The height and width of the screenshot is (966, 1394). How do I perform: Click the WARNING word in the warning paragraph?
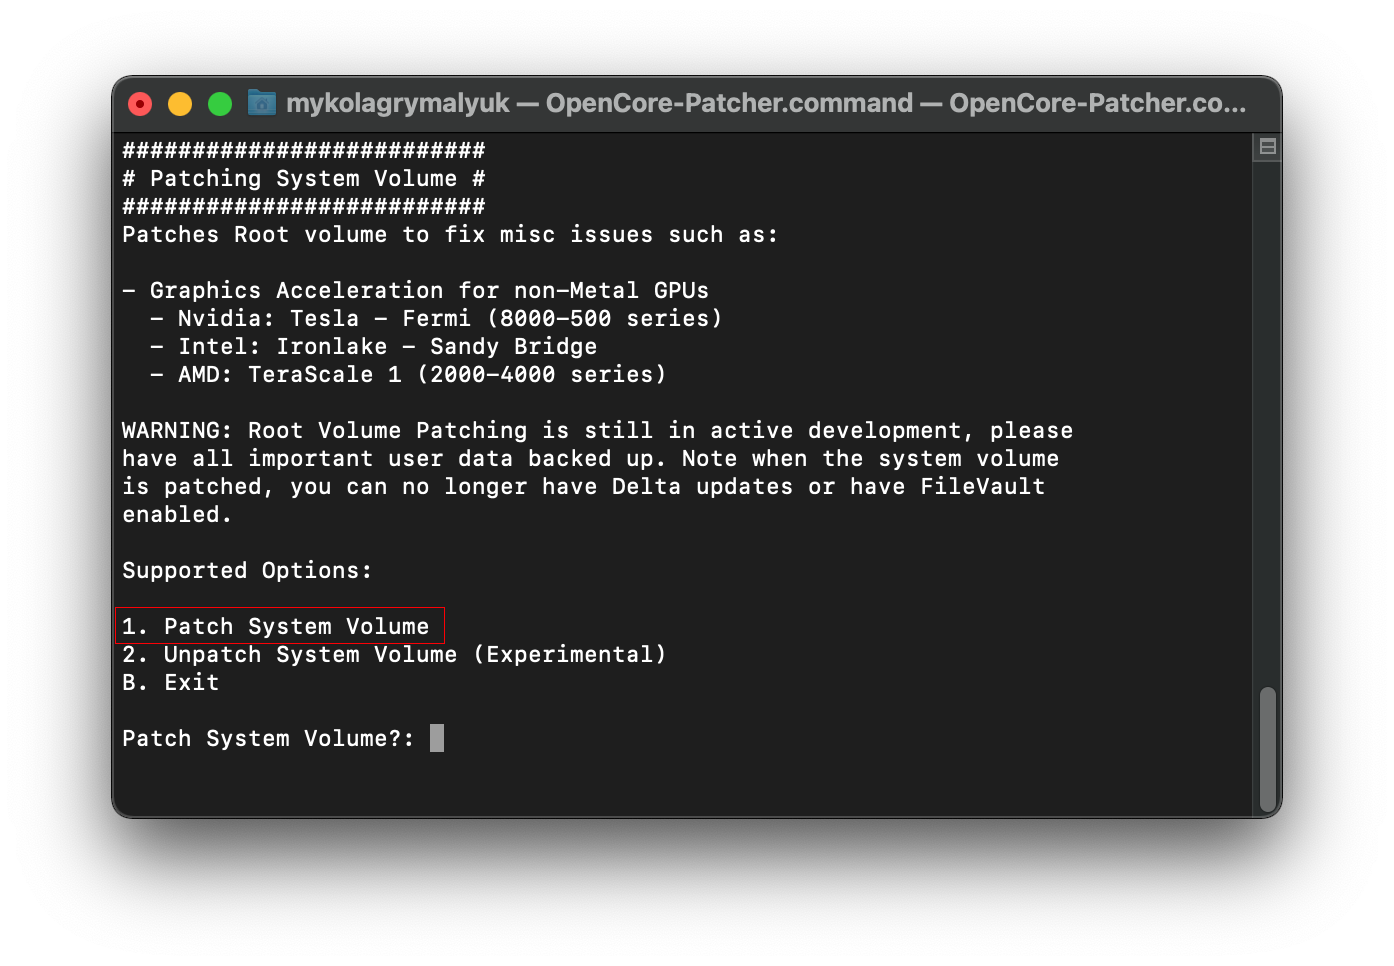click(177, 430)
